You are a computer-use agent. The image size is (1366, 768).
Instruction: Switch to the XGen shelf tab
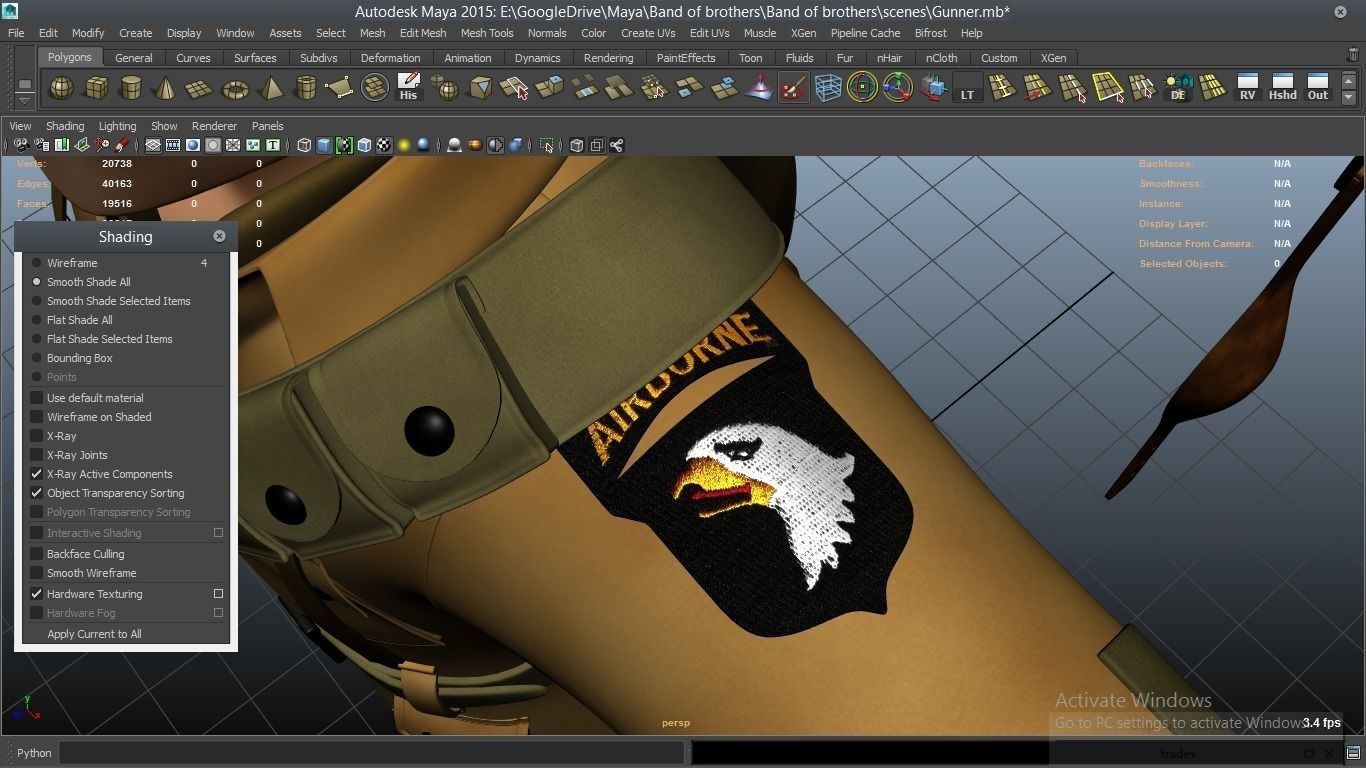(1053, 58)
